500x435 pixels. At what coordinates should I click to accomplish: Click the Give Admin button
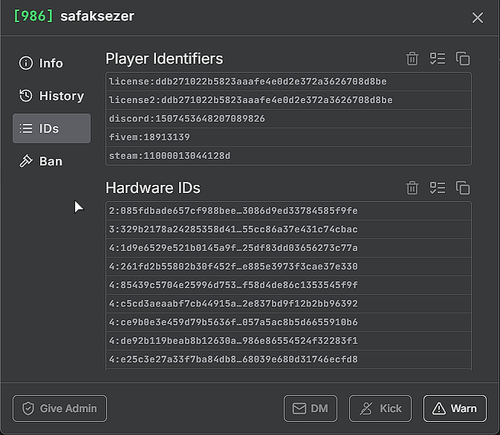pyautogui.click(x=60, y=408)
